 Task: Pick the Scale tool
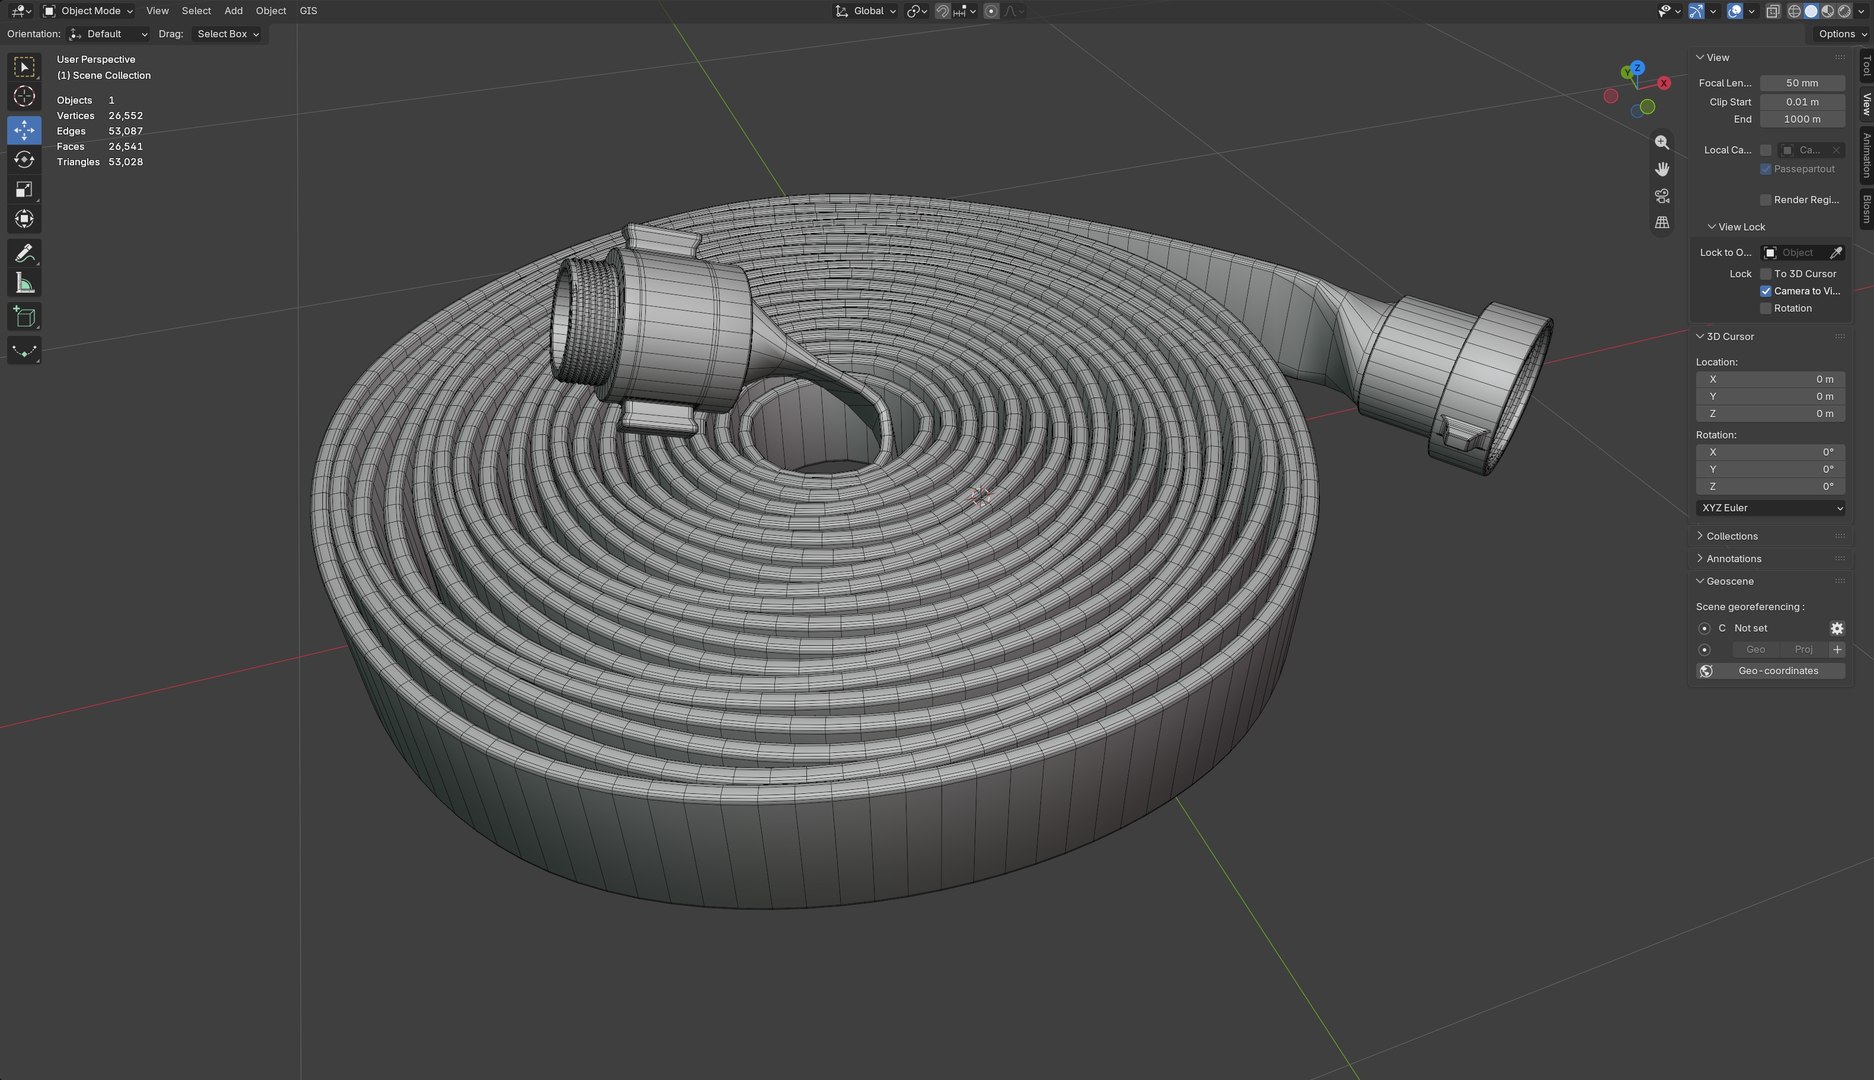[x=24, y=189]
